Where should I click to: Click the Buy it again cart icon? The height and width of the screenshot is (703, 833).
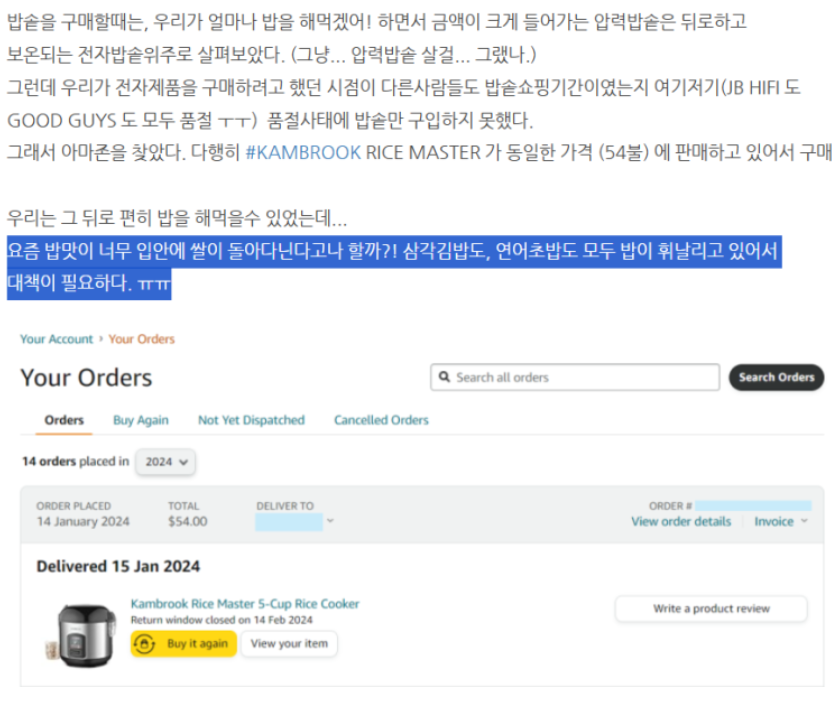click(144, 644)
